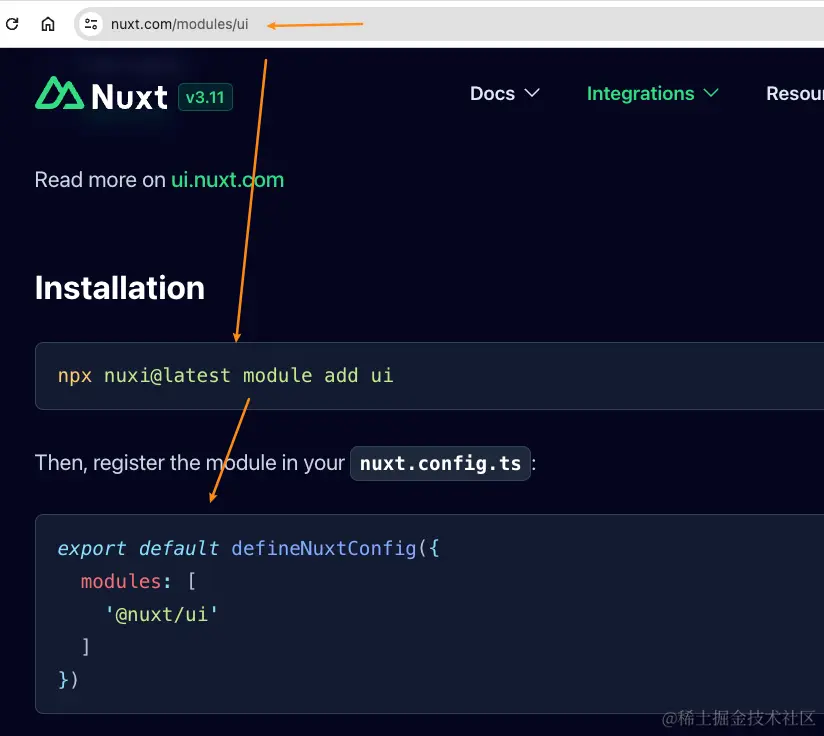Expand the chevron beside Integrations

coord(711,93)
